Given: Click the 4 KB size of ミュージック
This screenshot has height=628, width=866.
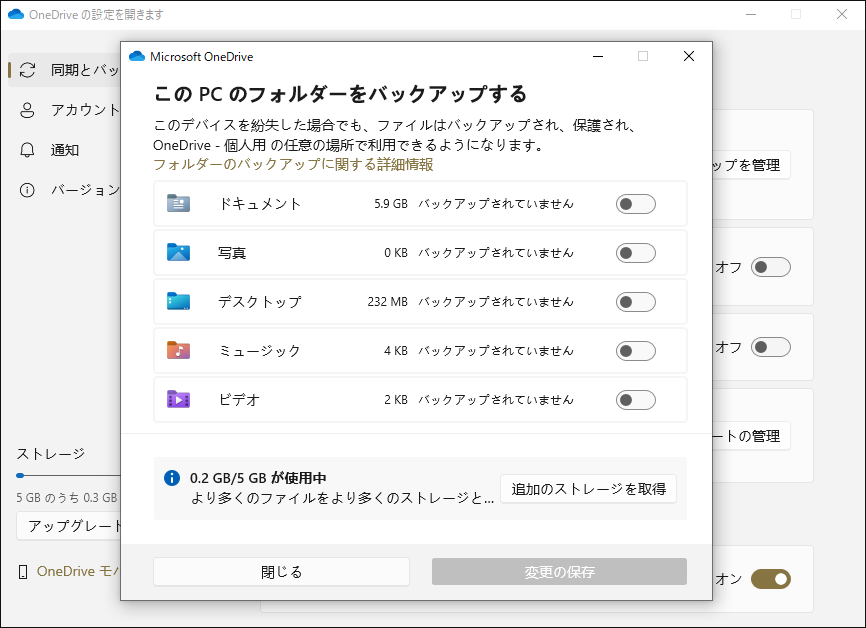Looking at the screenshot, I should click(396, 351).
